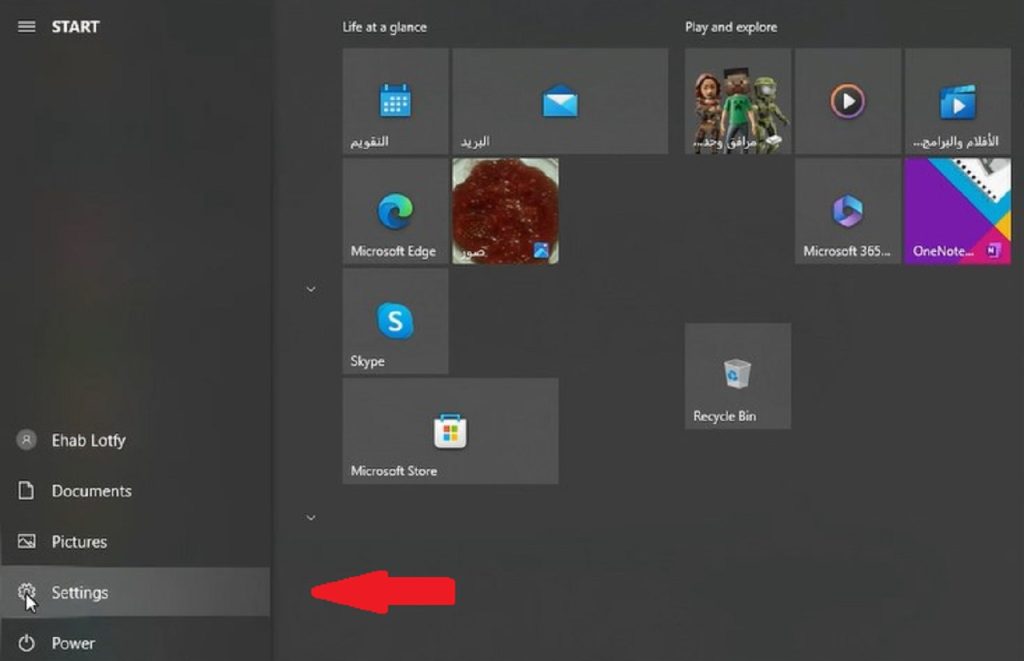
Task: Open the Documents folder entry
Action: point(91,491)
